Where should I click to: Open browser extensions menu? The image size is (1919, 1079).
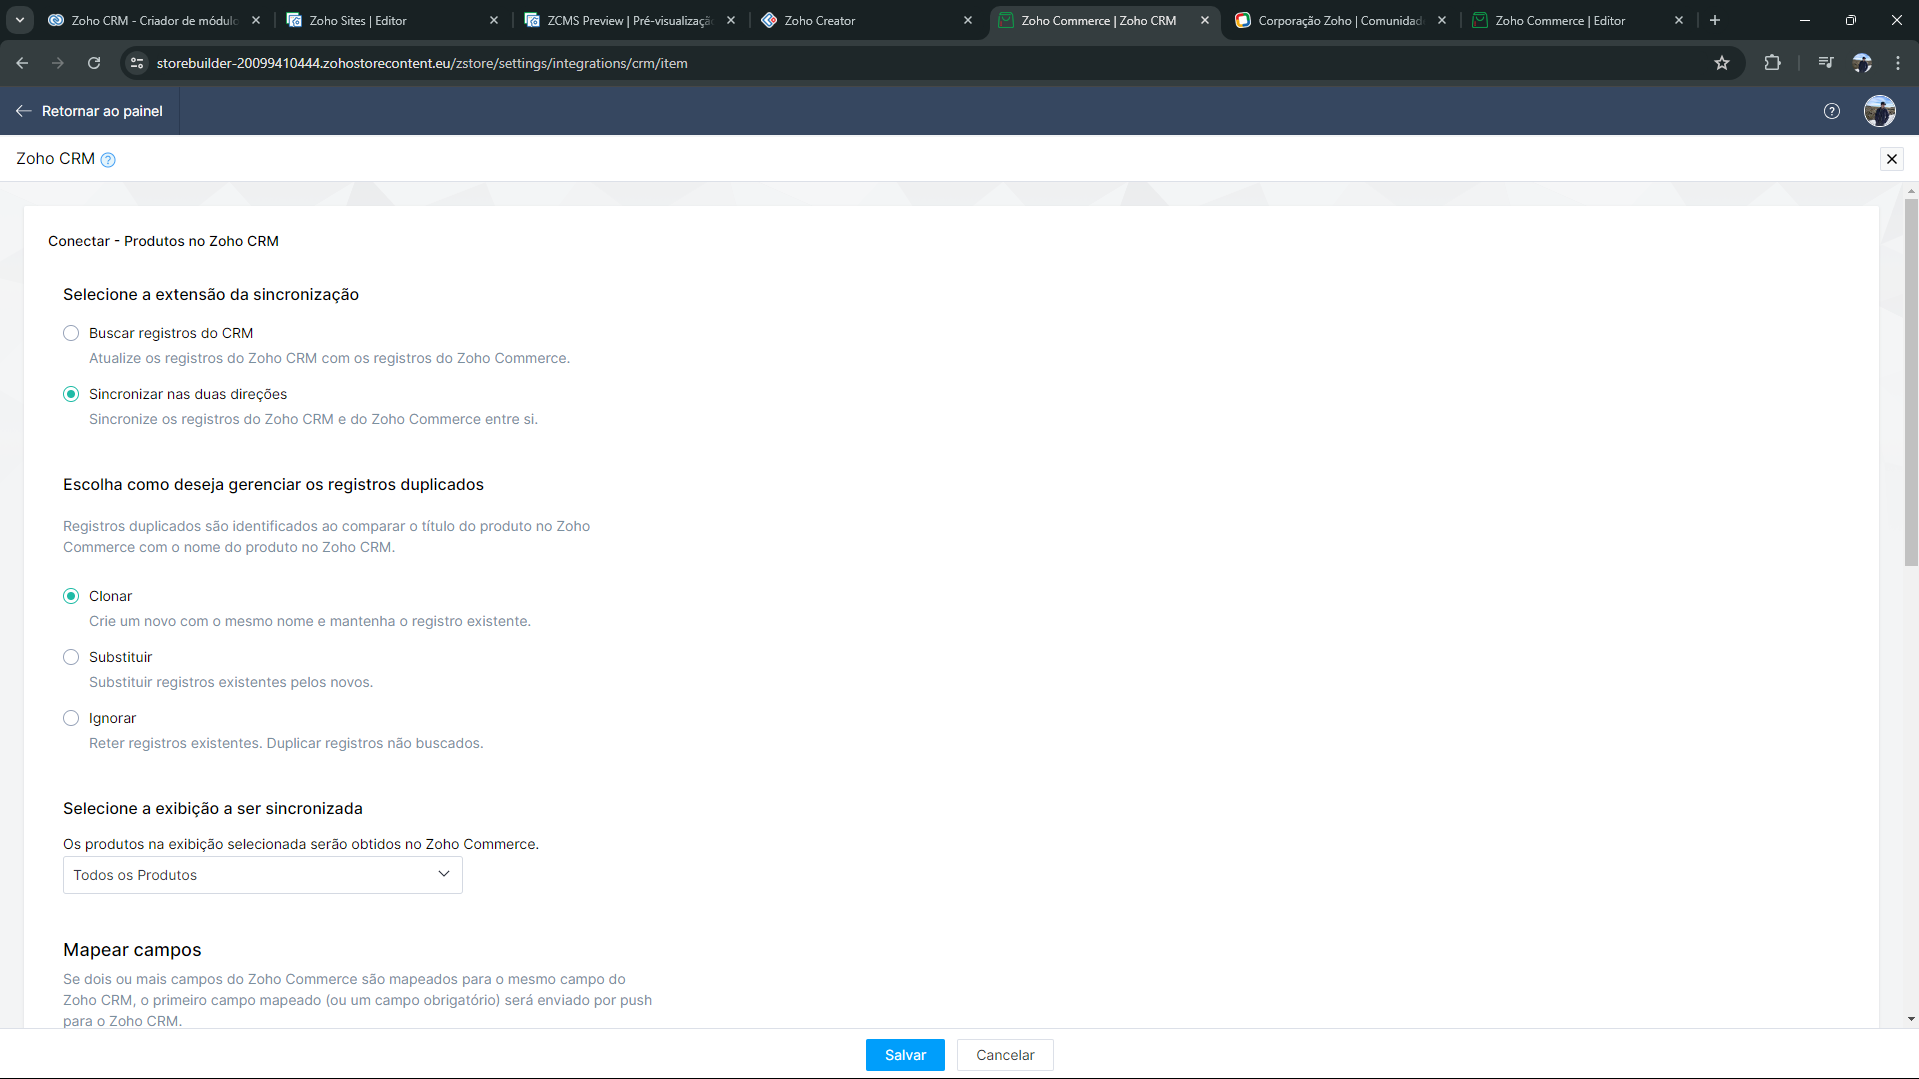coord(1772,63)
